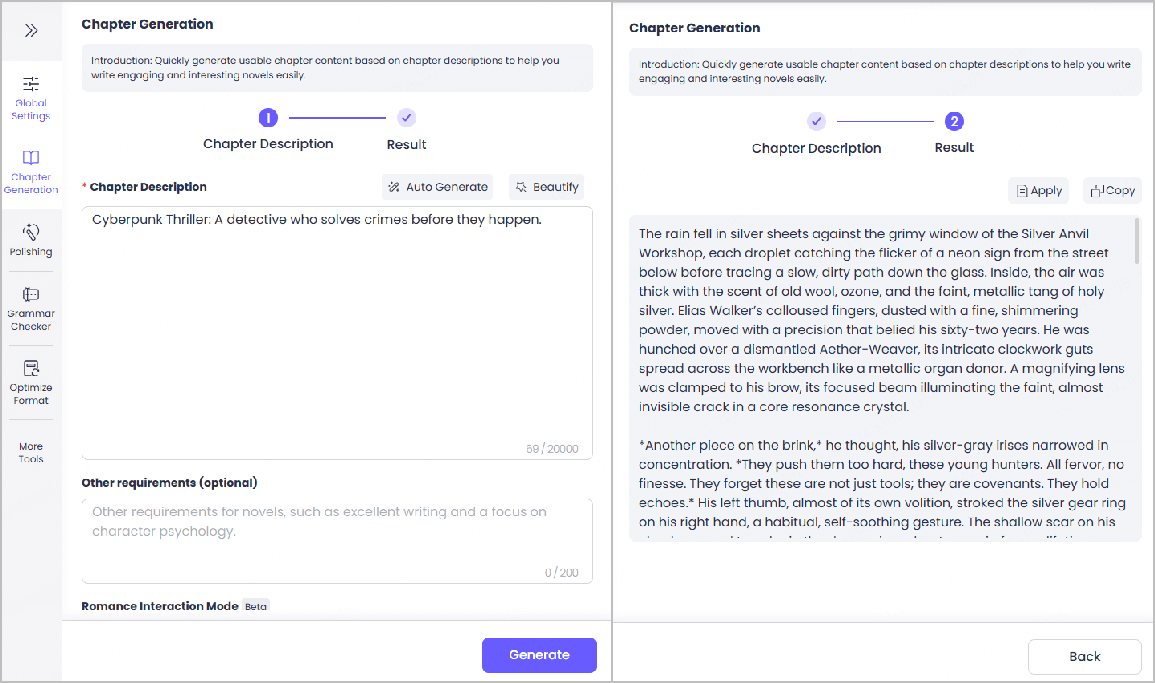Image resolution: width=1155 pixels, height=683 pixels.
Task: Expand the sidebar with double-chevron icon
Action: coord(31,30)
